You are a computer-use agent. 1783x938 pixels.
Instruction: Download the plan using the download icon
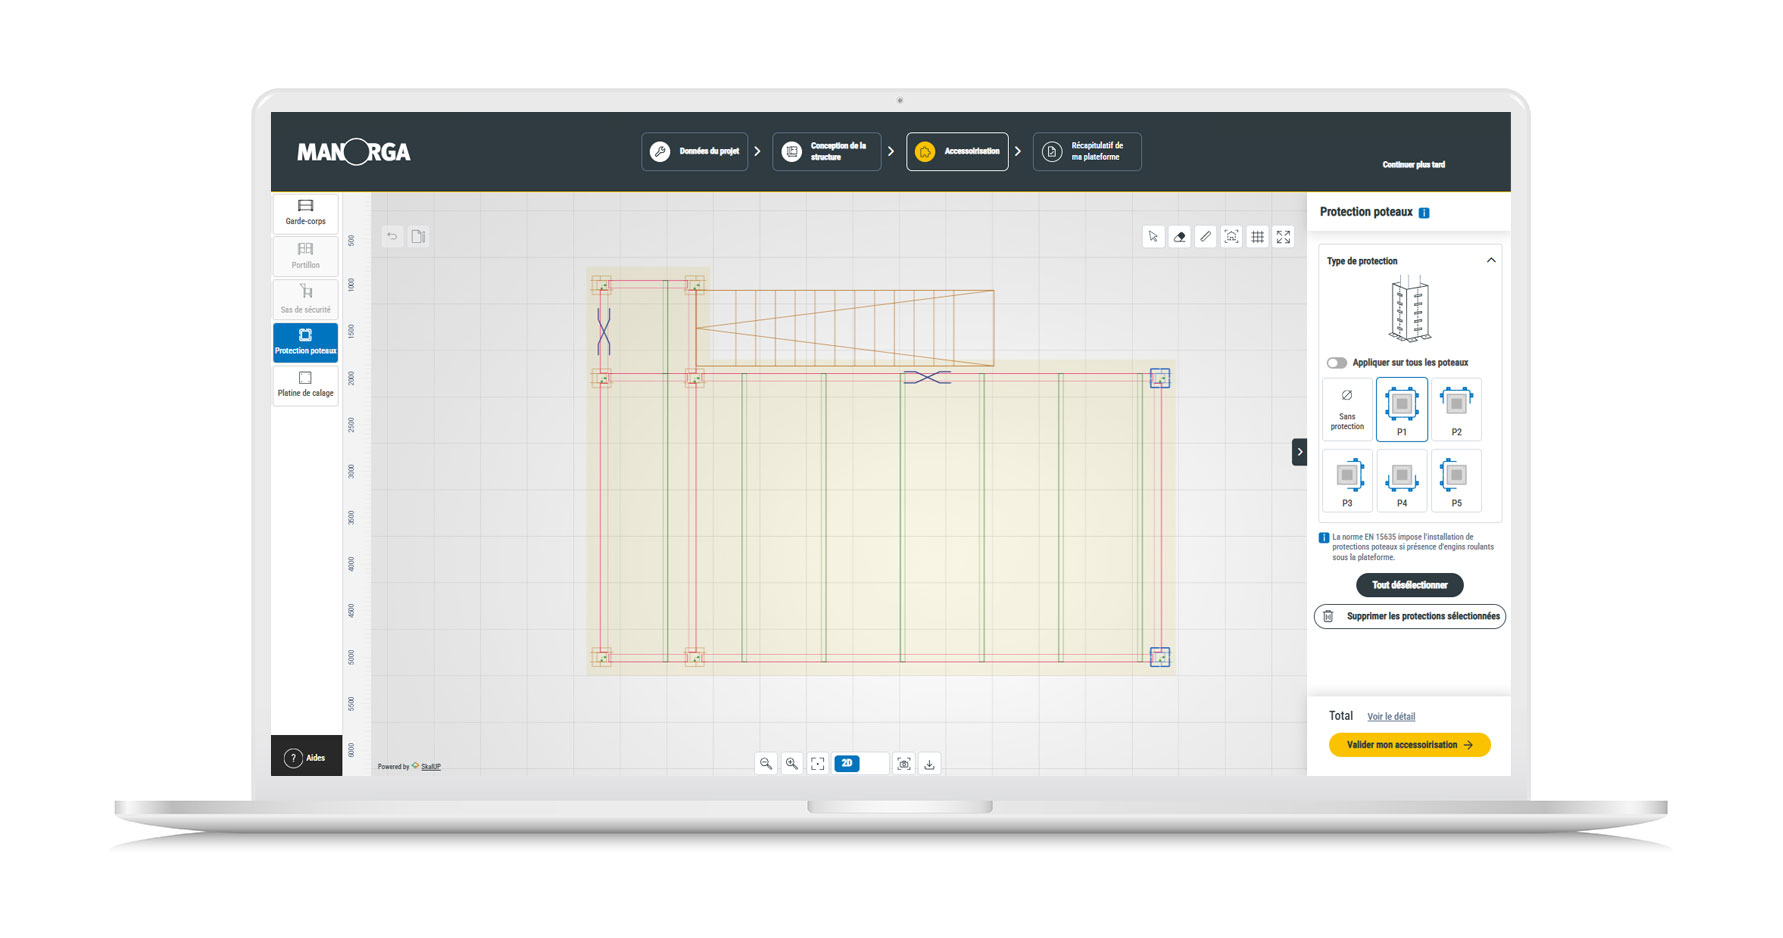point(929,763)
